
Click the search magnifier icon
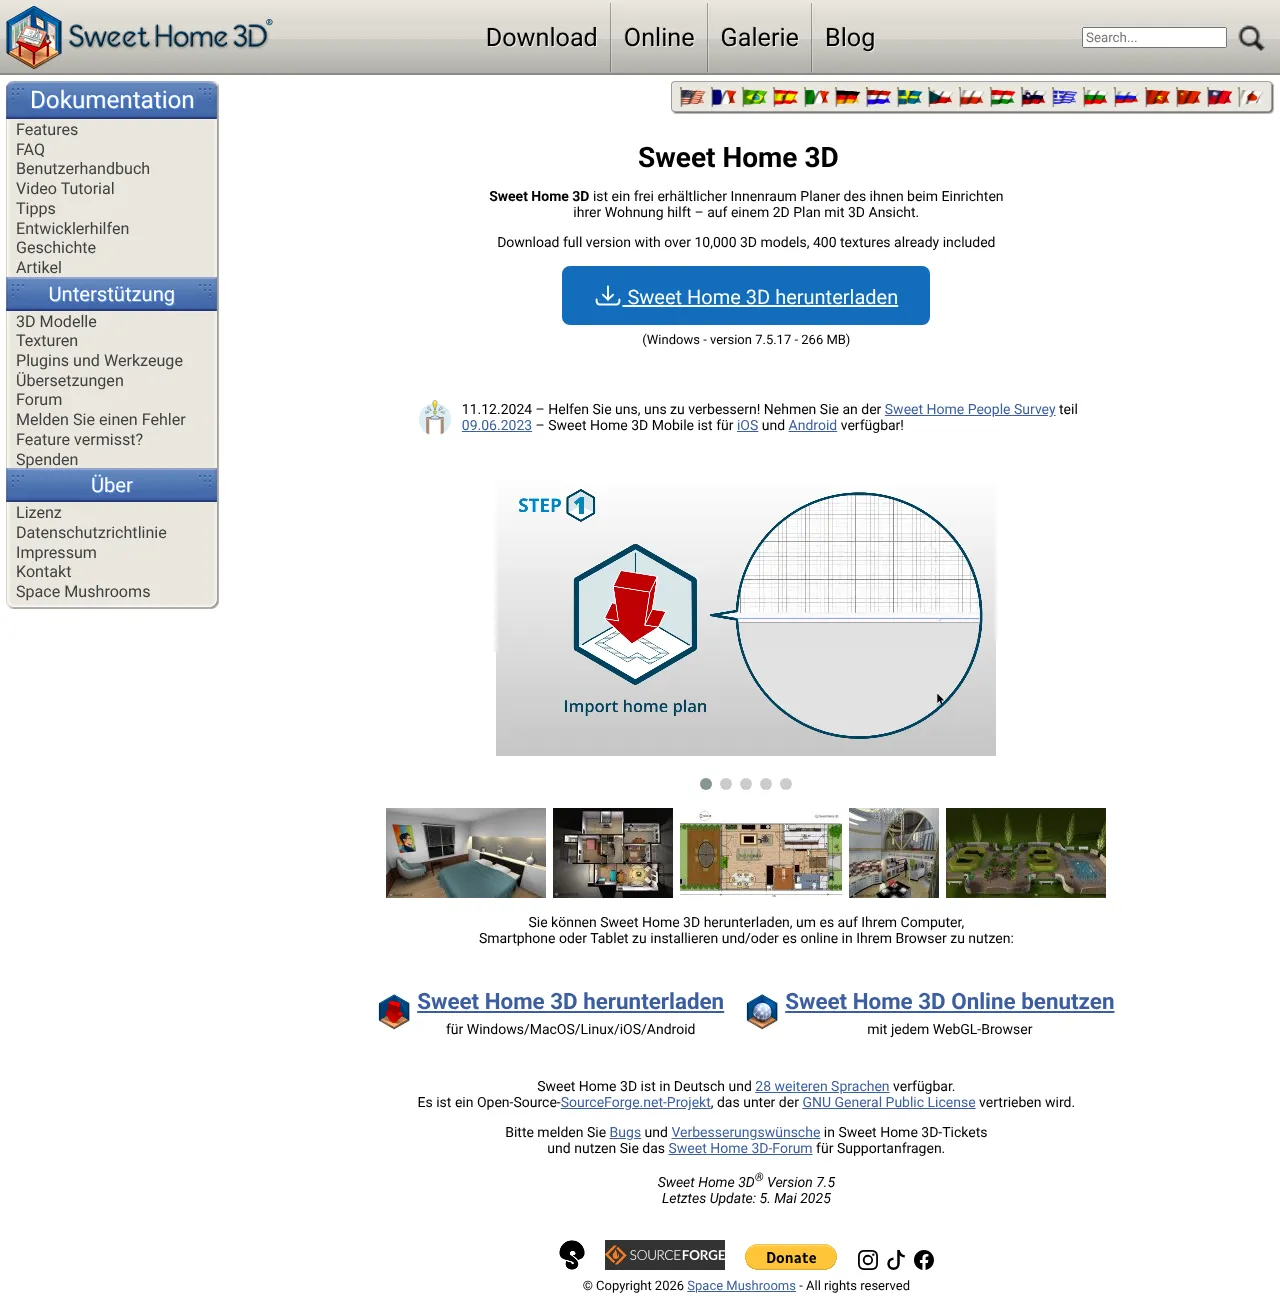1251,38
